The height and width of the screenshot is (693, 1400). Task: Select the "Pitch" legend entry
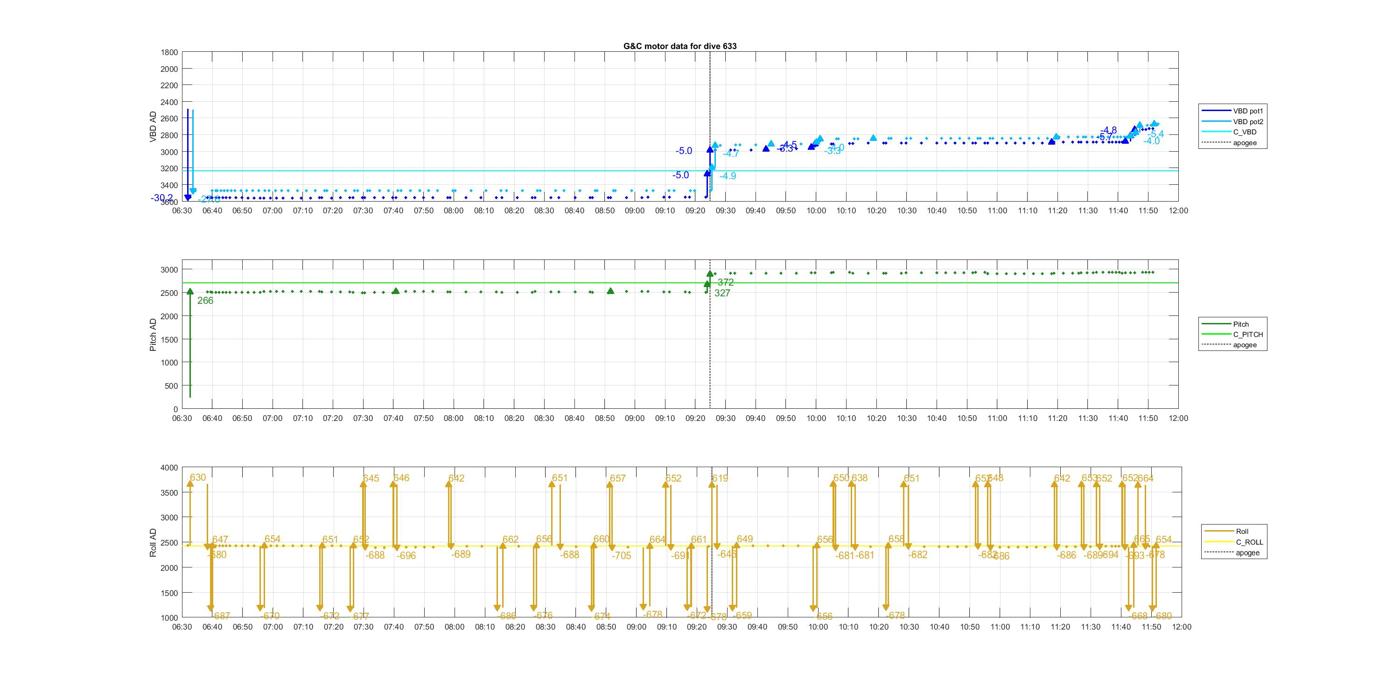[x=1241, y=324]
